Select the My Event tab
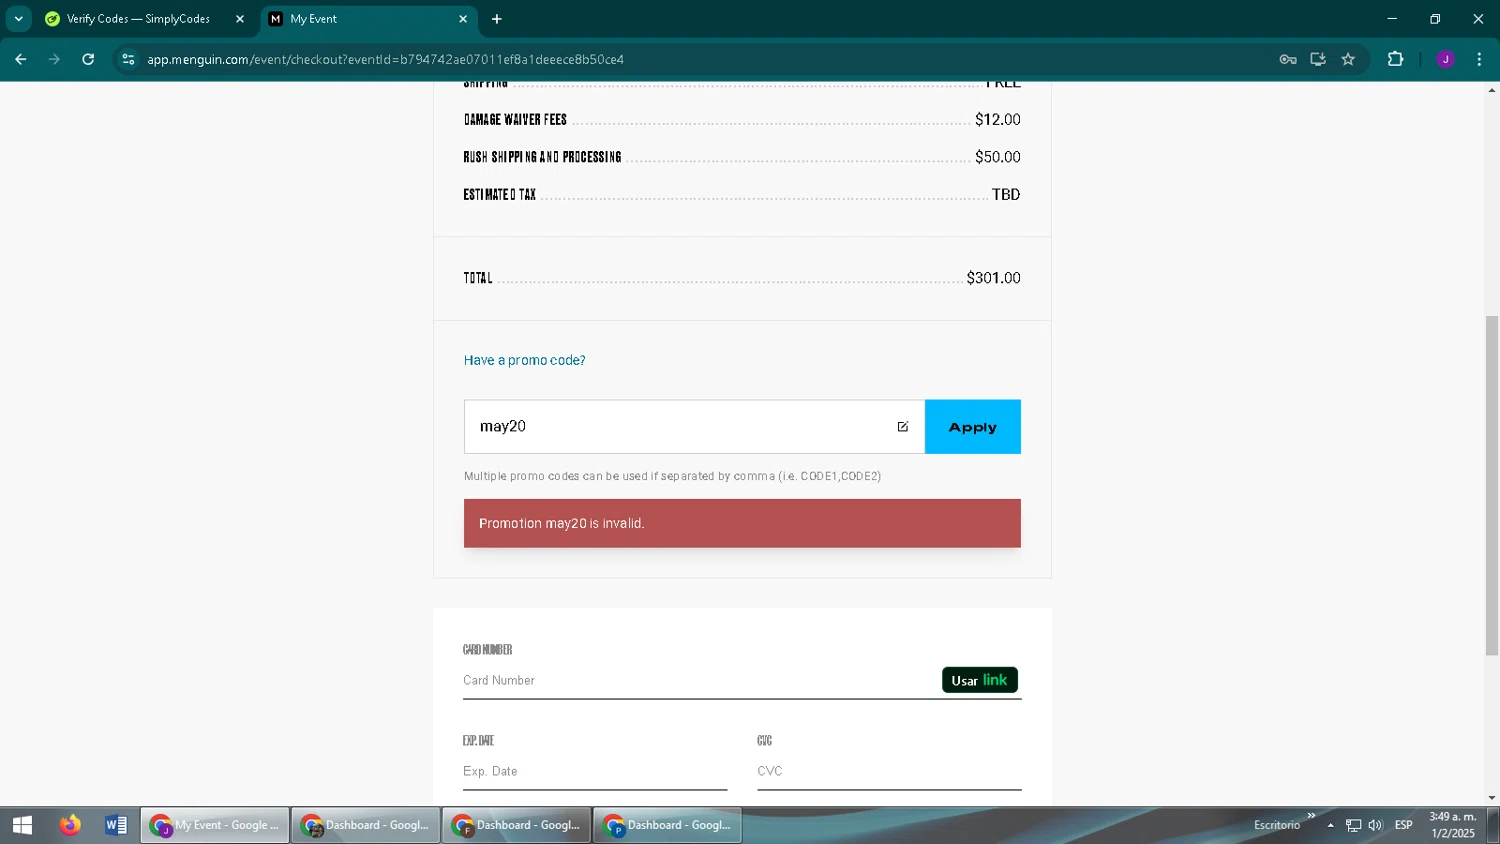Viewport: 1500px width, 844px height. [x=368, y=18]
